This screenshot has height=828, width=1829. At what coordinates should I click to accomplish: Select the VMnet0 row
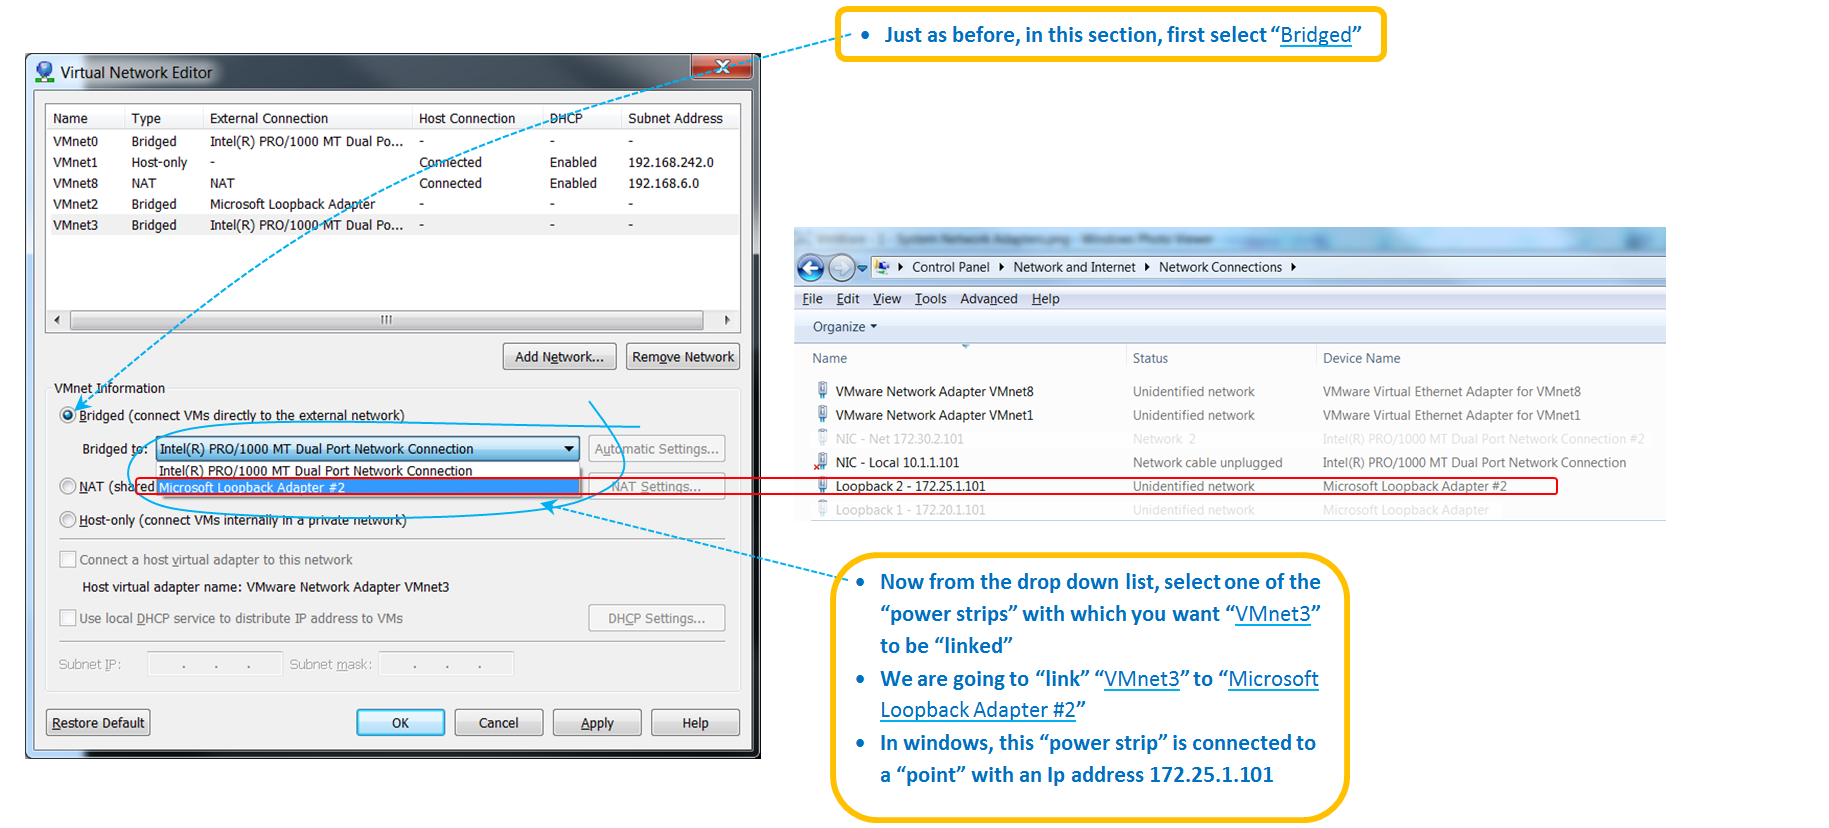392,141
